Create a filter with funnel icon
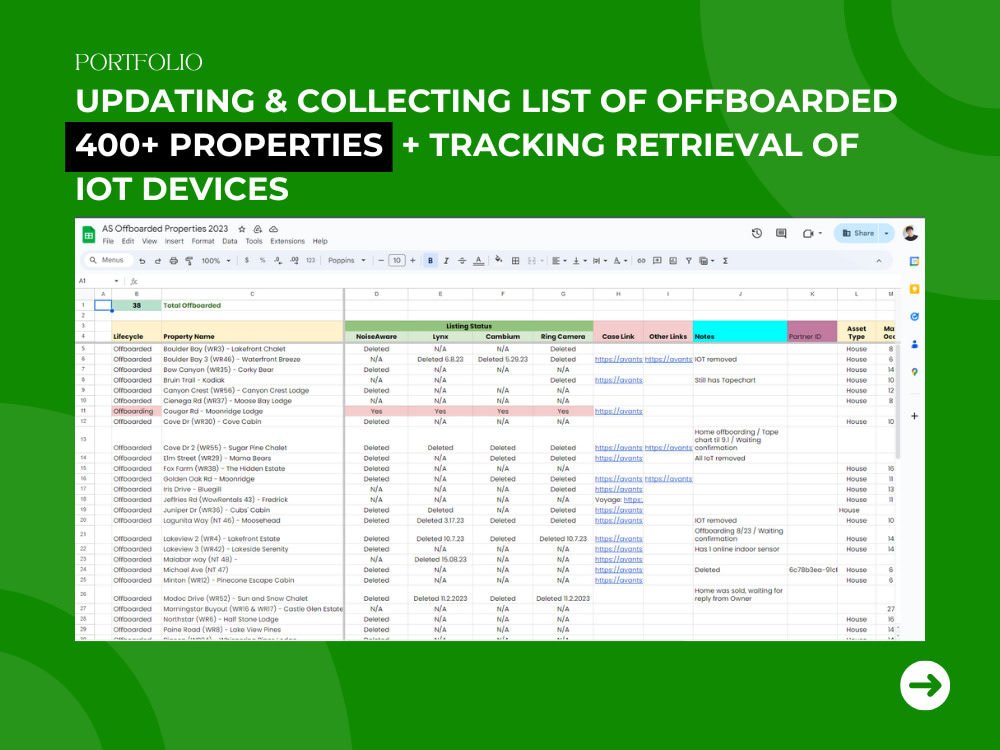 [x=689, y=261]
